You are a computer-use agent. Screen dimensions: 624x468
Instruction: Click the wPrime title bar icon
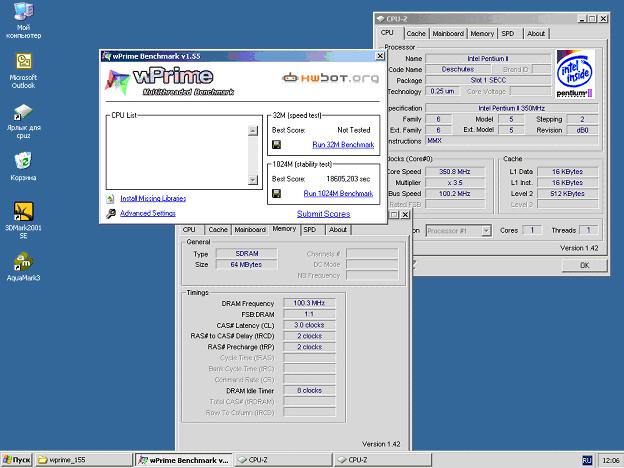click(106, 56)
